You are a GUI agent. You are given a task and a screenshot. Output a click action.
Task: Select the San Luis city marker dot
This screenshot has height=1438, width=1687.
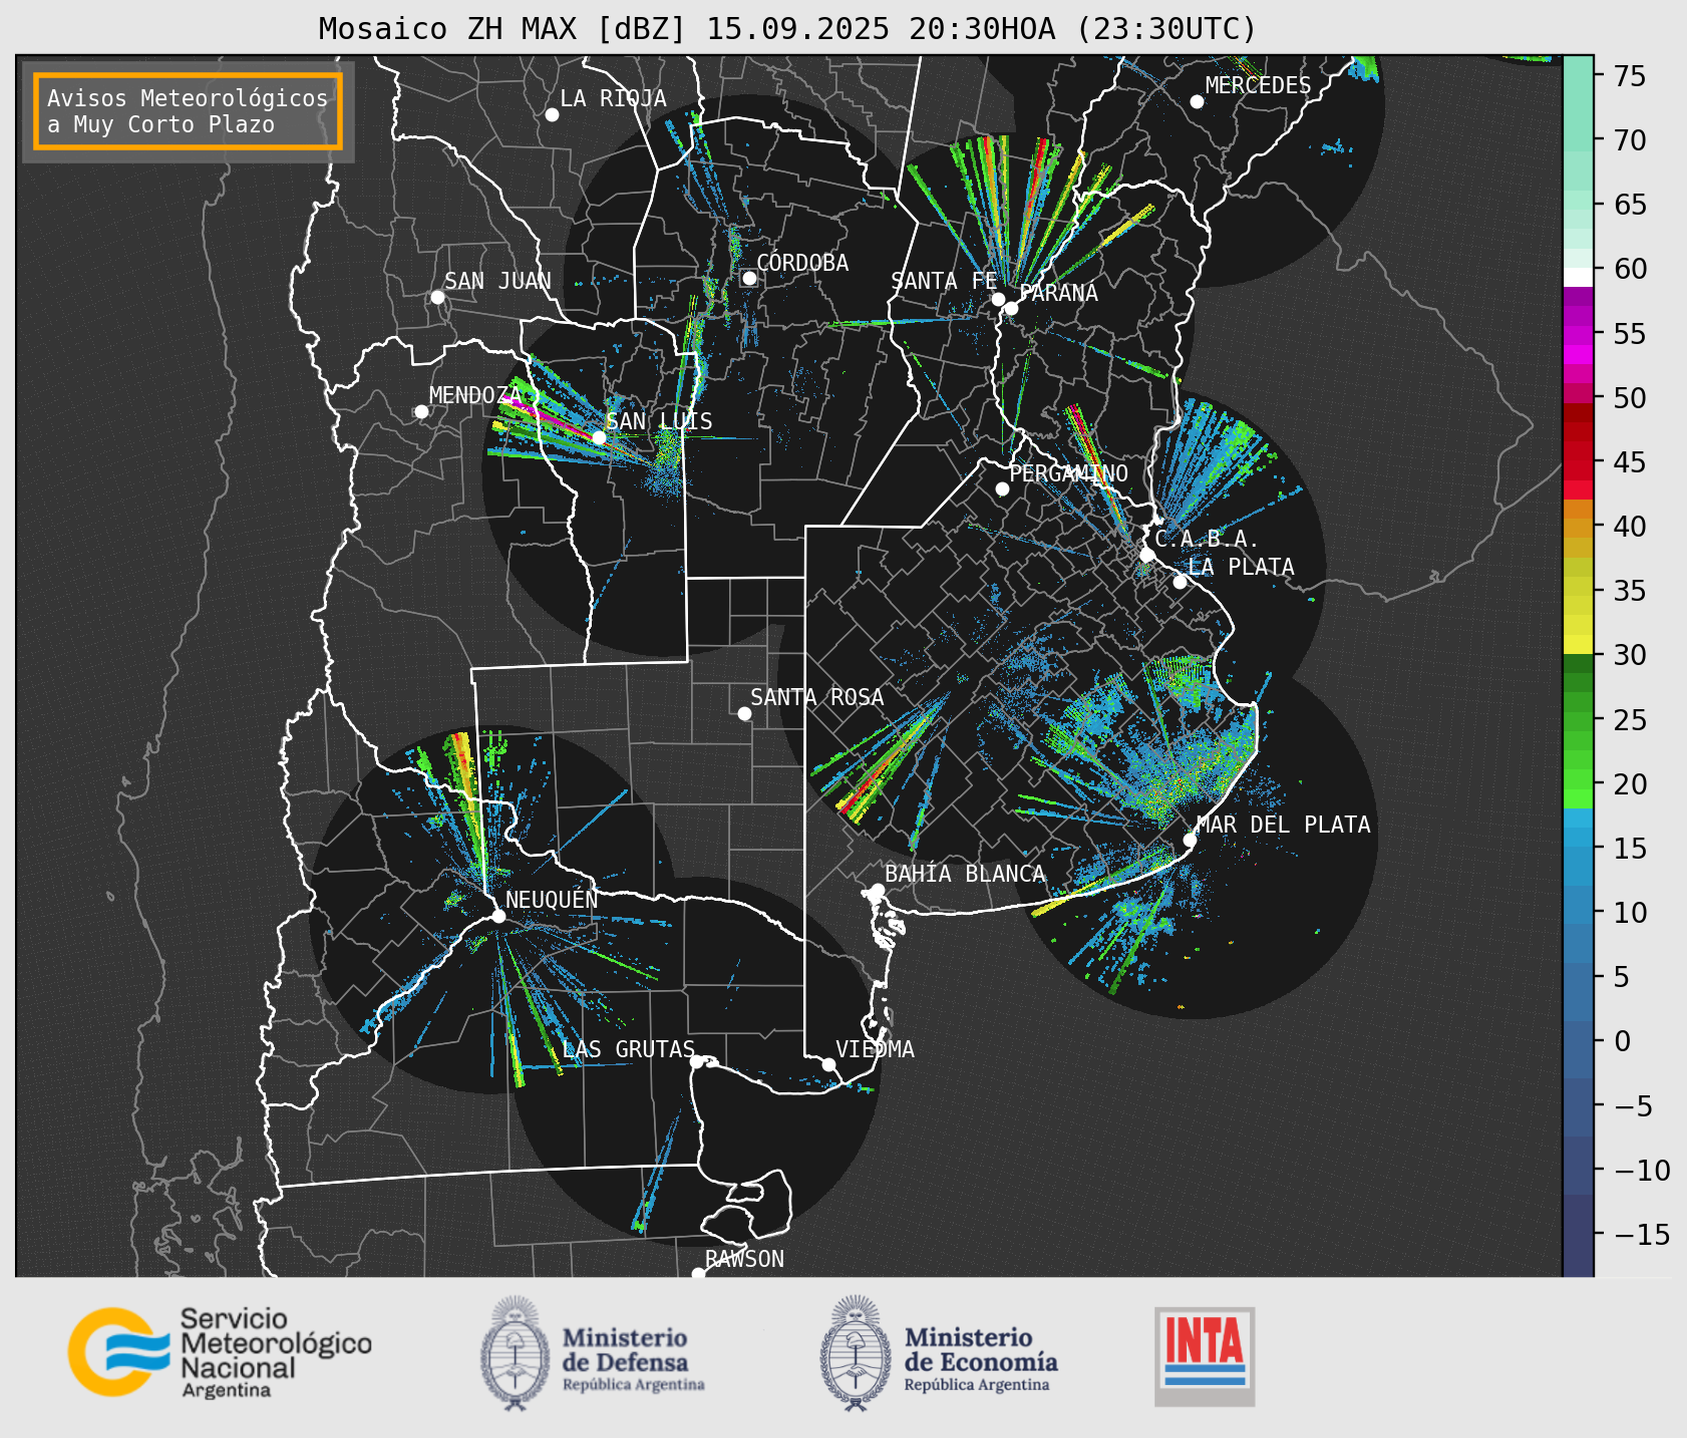tap(599, 437)
